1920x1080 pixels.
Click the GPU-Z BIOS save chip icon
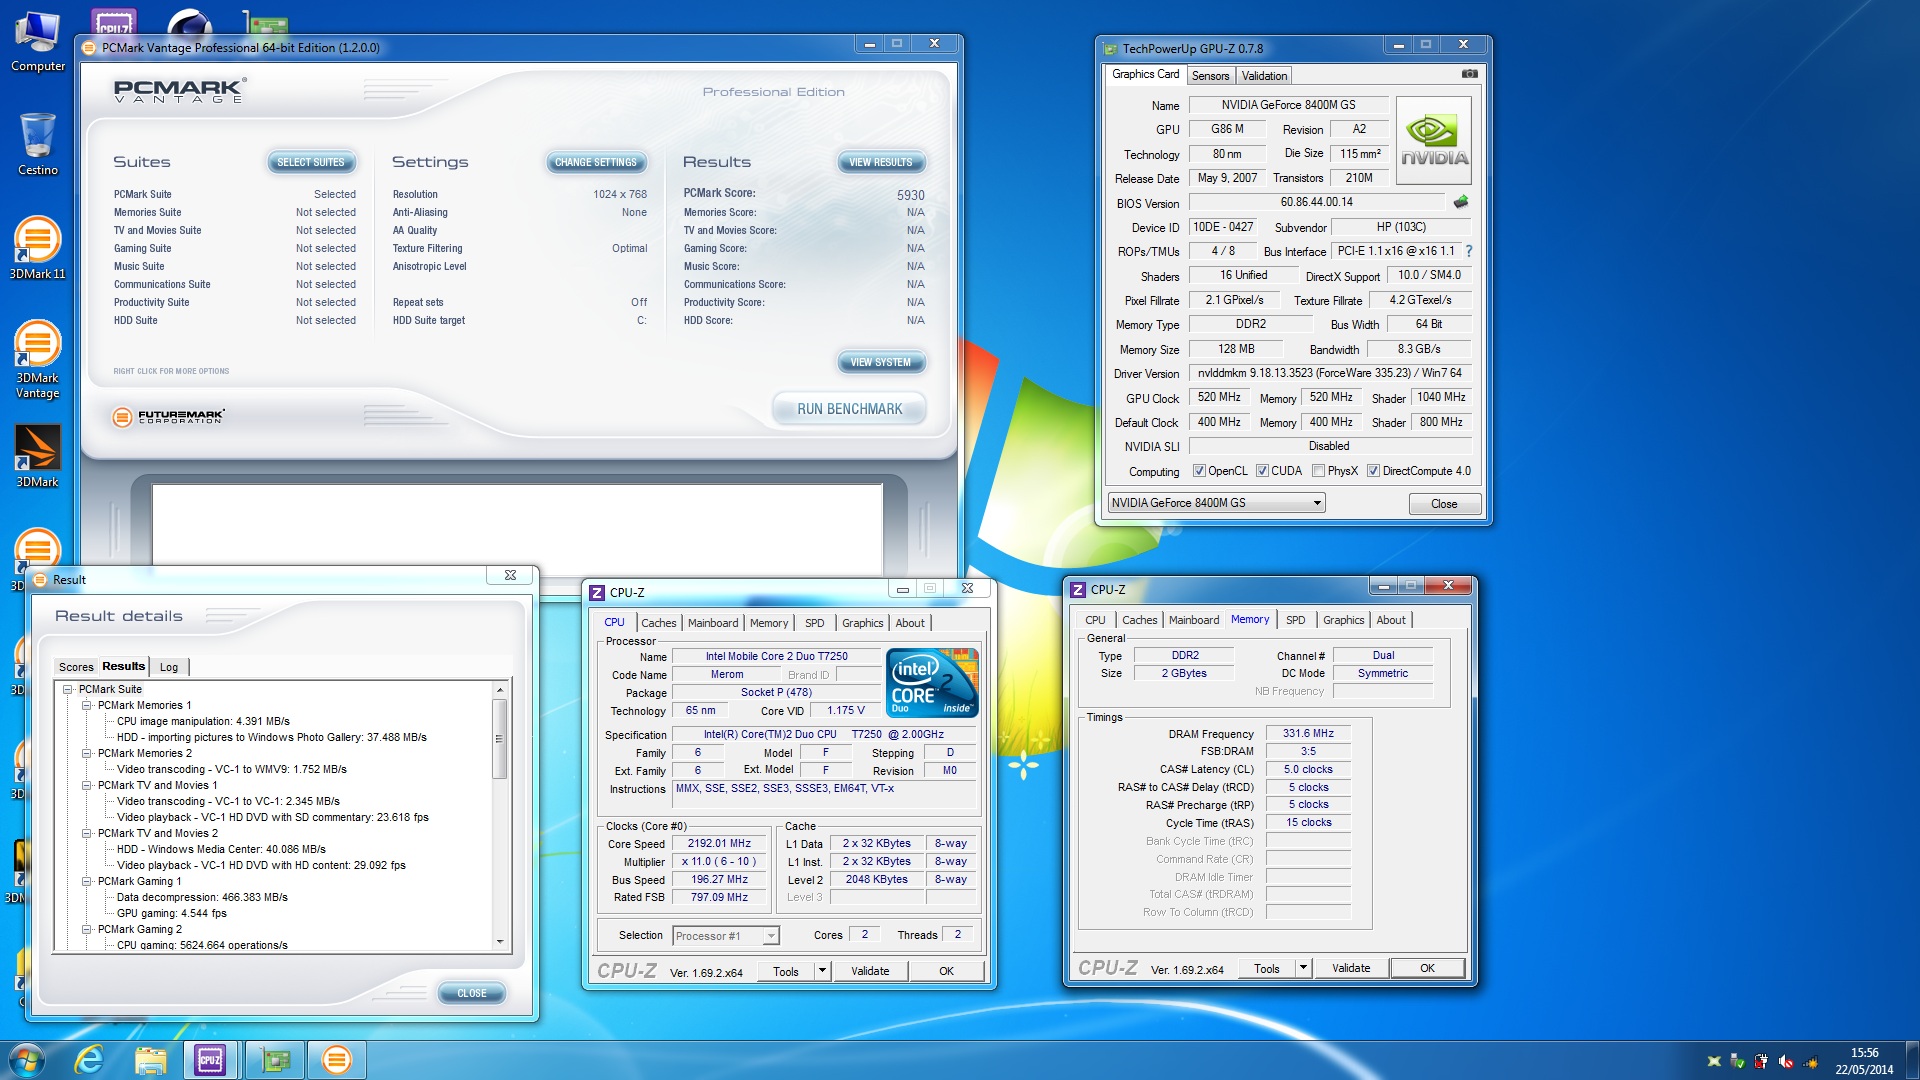pyautogui.click(x=1461, y=202)
